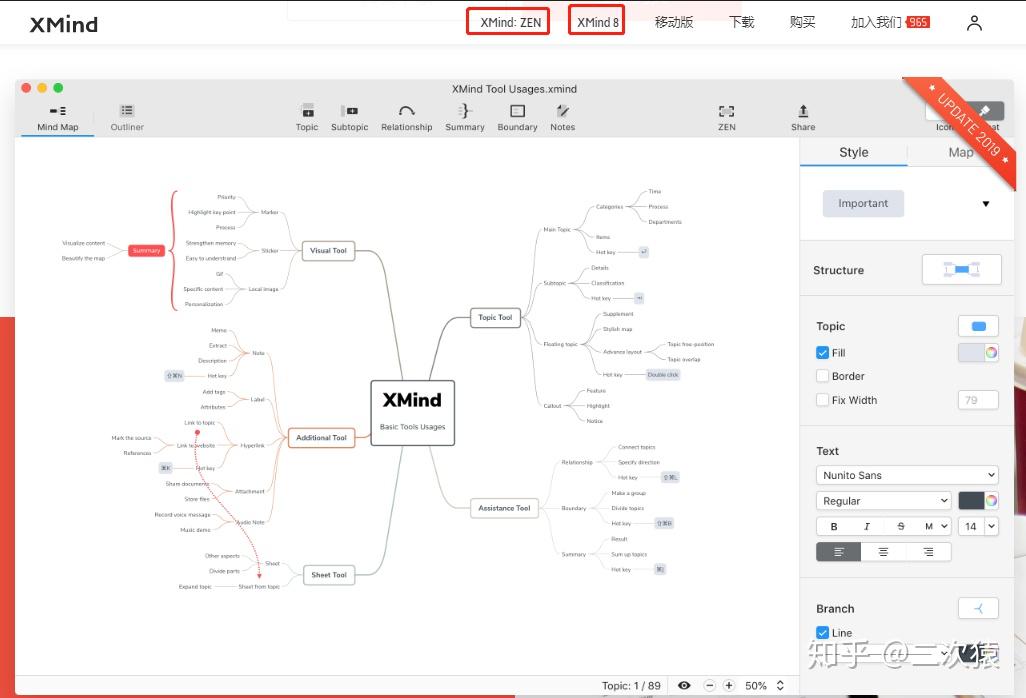
Task: Toggle the eye visibility icon in status bar
Action: pos(684,686)
